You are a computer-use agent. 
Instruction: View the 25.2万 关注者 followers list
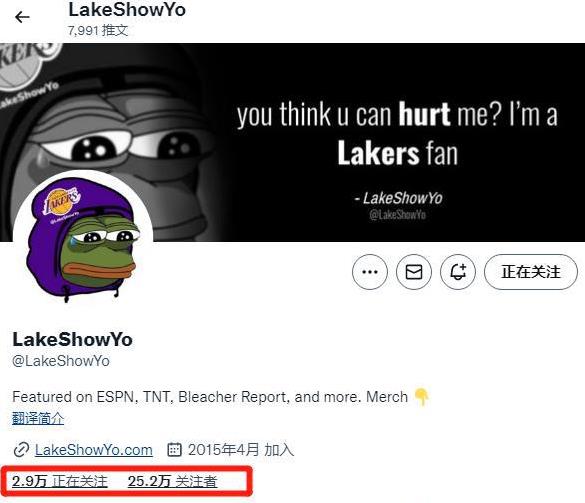(x=172, y=481)
